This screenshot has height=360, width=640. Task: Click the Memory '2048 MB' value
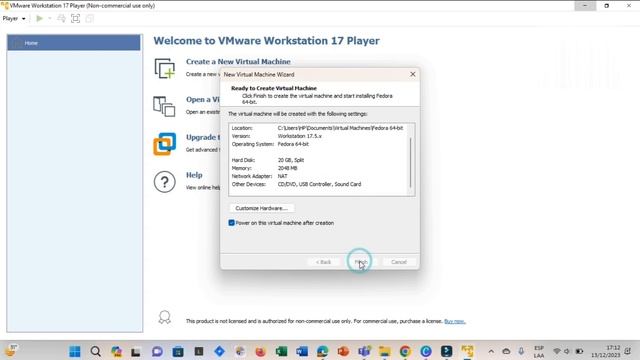[x=287, y=168]
